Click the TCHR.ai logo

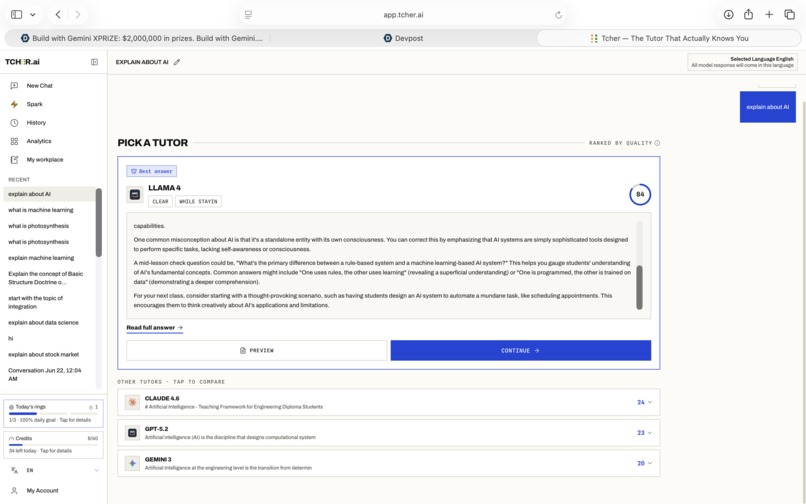[22, 62]
